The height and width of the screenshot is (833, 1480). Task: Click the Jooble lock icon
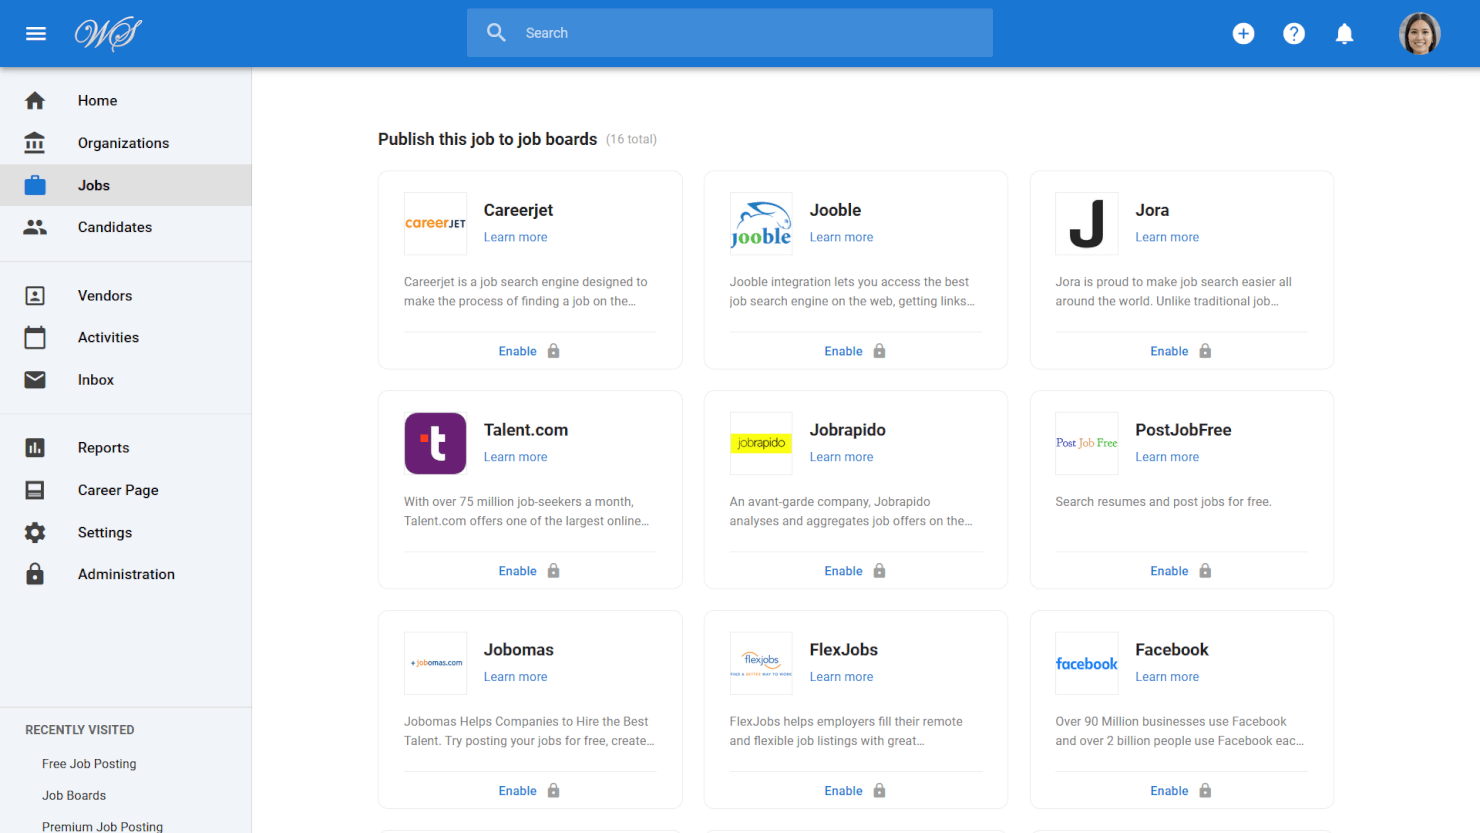tap(880, 351)
